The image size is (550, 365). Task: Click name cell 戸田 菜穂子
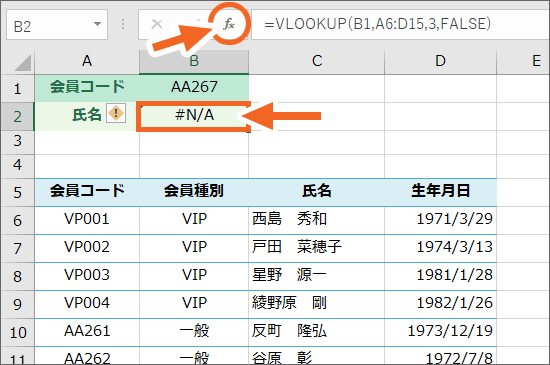317,249
